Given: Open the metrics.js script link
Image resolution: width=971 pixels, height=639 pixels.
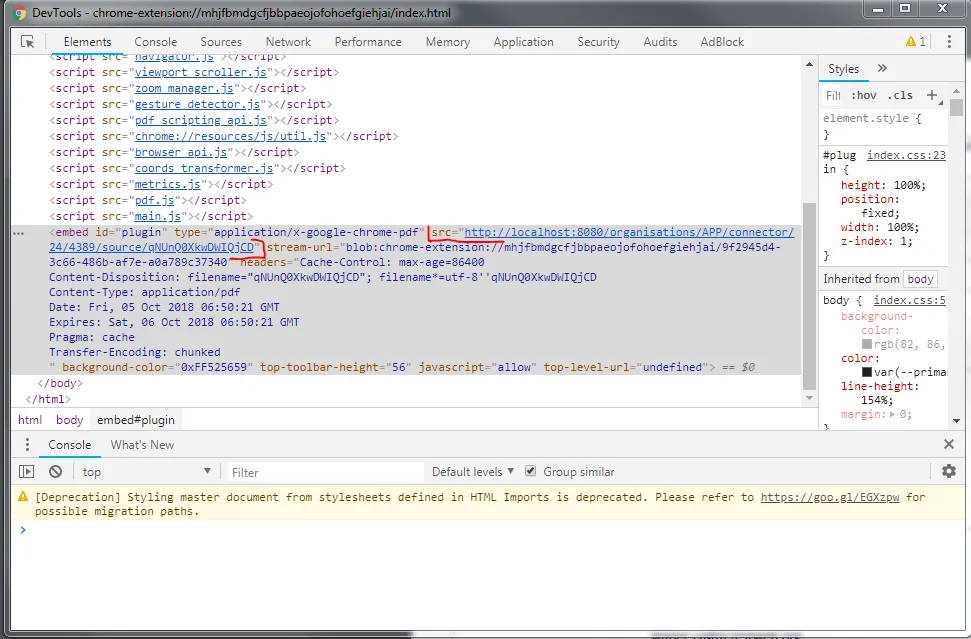Looking at the screenshot, I should tap(168, 185).
